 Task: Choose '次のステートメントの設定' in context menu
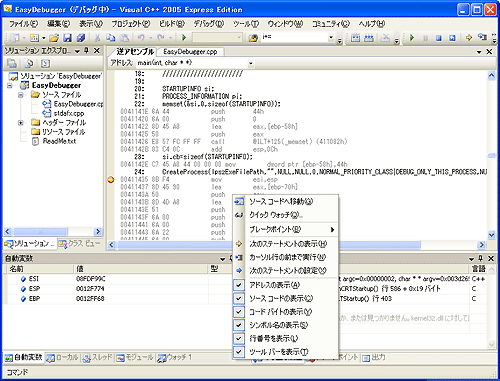tap(286, 270)
